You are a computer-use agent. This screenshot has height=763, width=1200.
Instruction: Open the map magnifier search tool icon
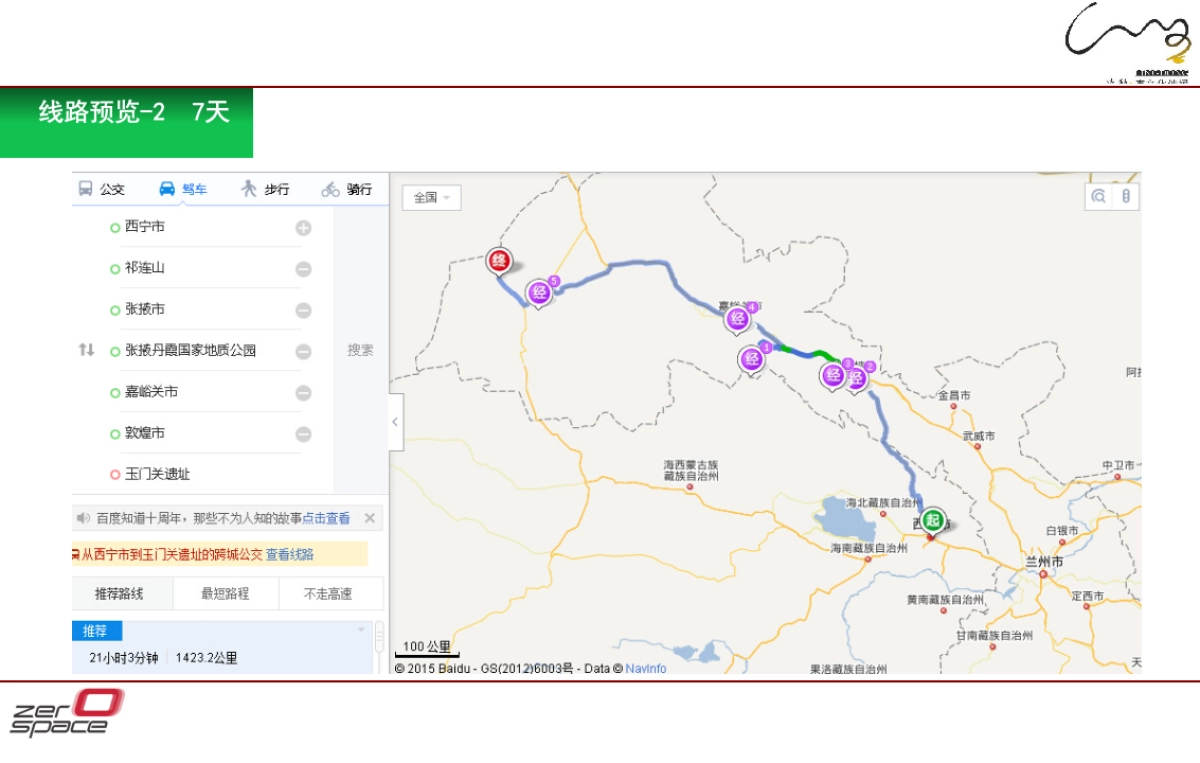coord(1100,196)
